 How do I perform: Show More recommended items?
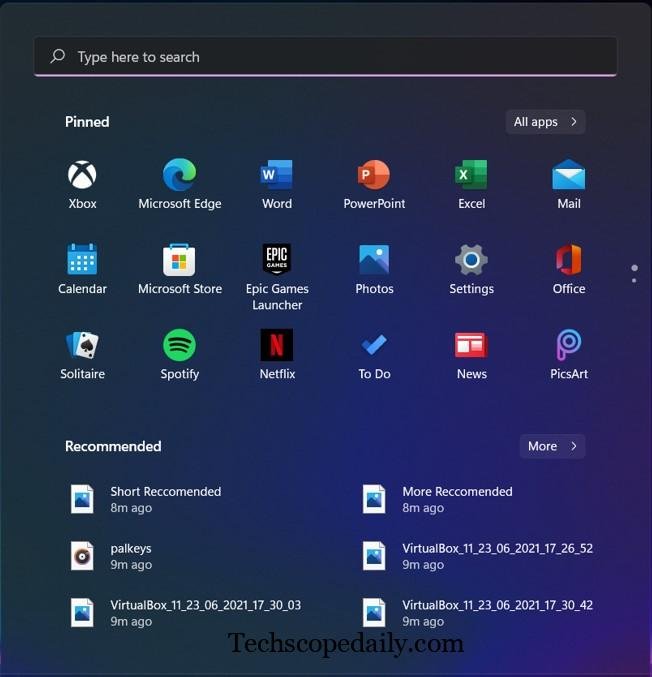coord(552,446)
